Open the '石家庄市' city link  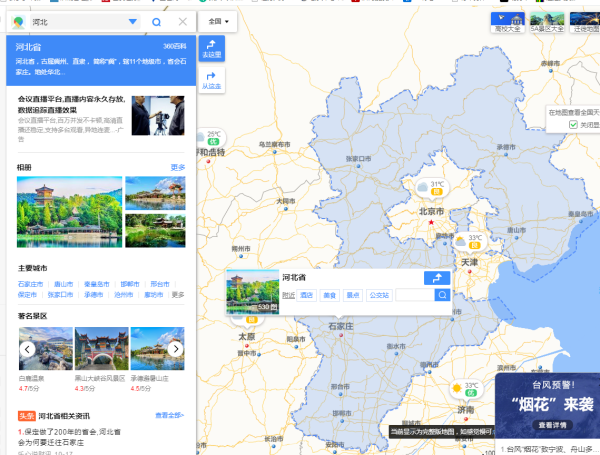pos(28,284)
